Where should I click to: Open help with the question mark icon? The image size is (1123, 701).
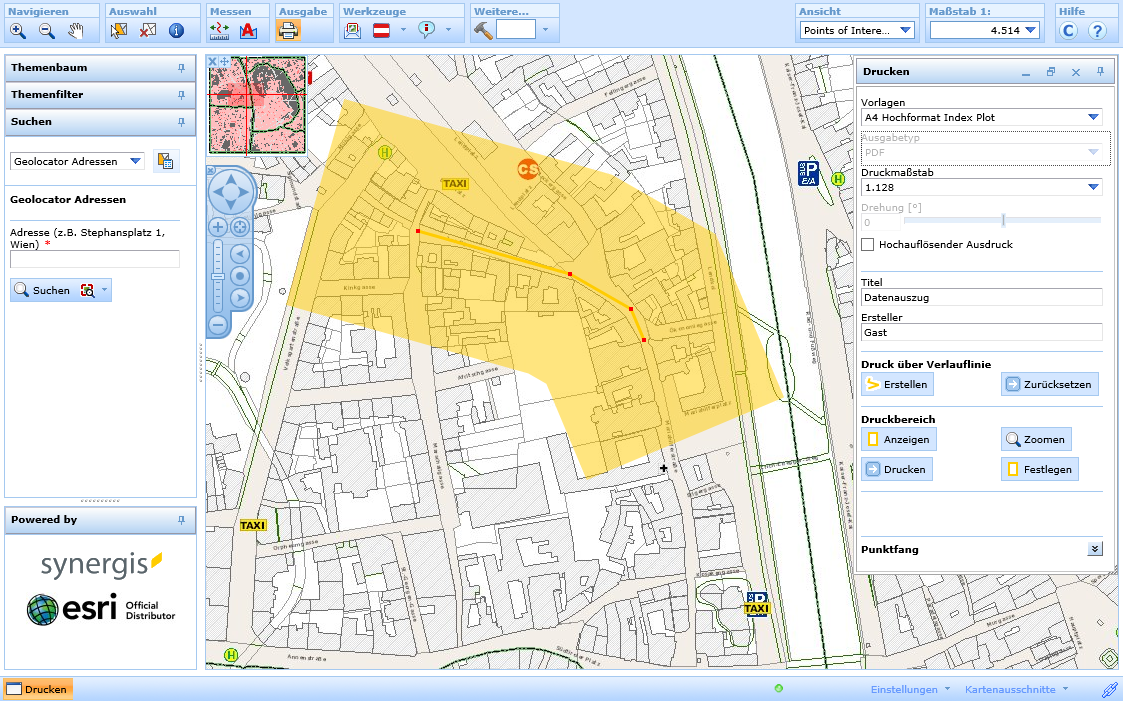[1097, 31]
